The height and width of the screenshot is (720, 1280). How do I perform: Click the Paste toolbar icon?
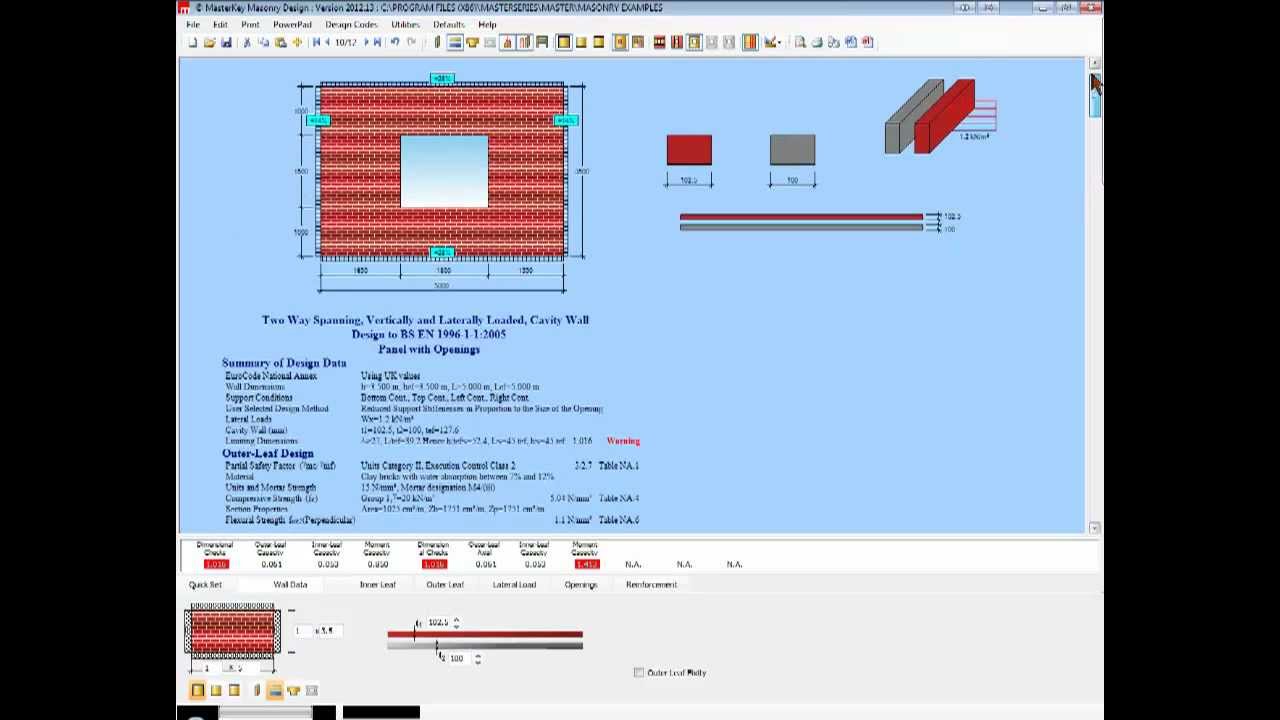pyautogui.click(x=280, y=42)
